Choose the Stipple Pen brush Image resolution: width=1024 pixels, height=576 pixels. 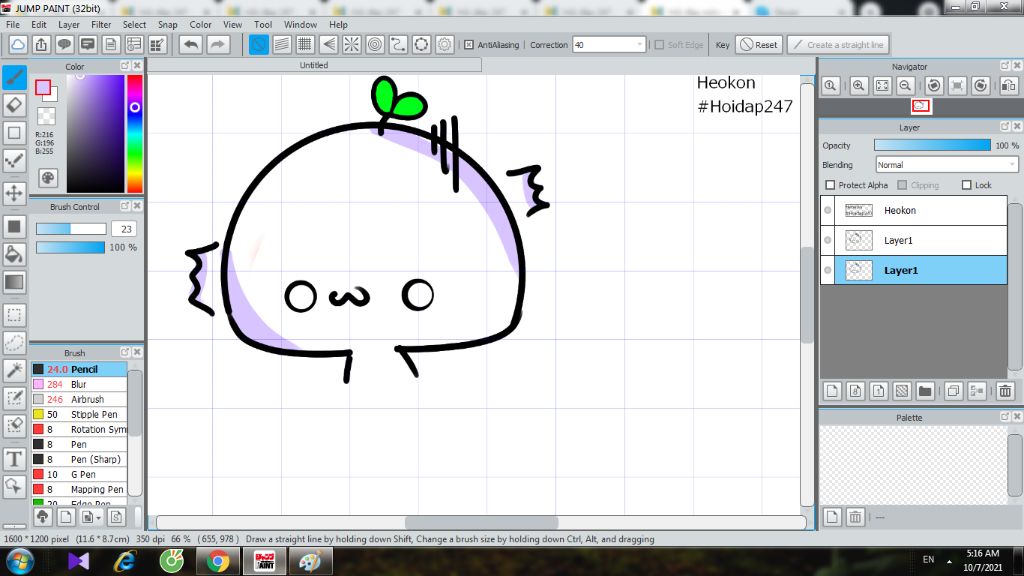click(x=79, y=414)
